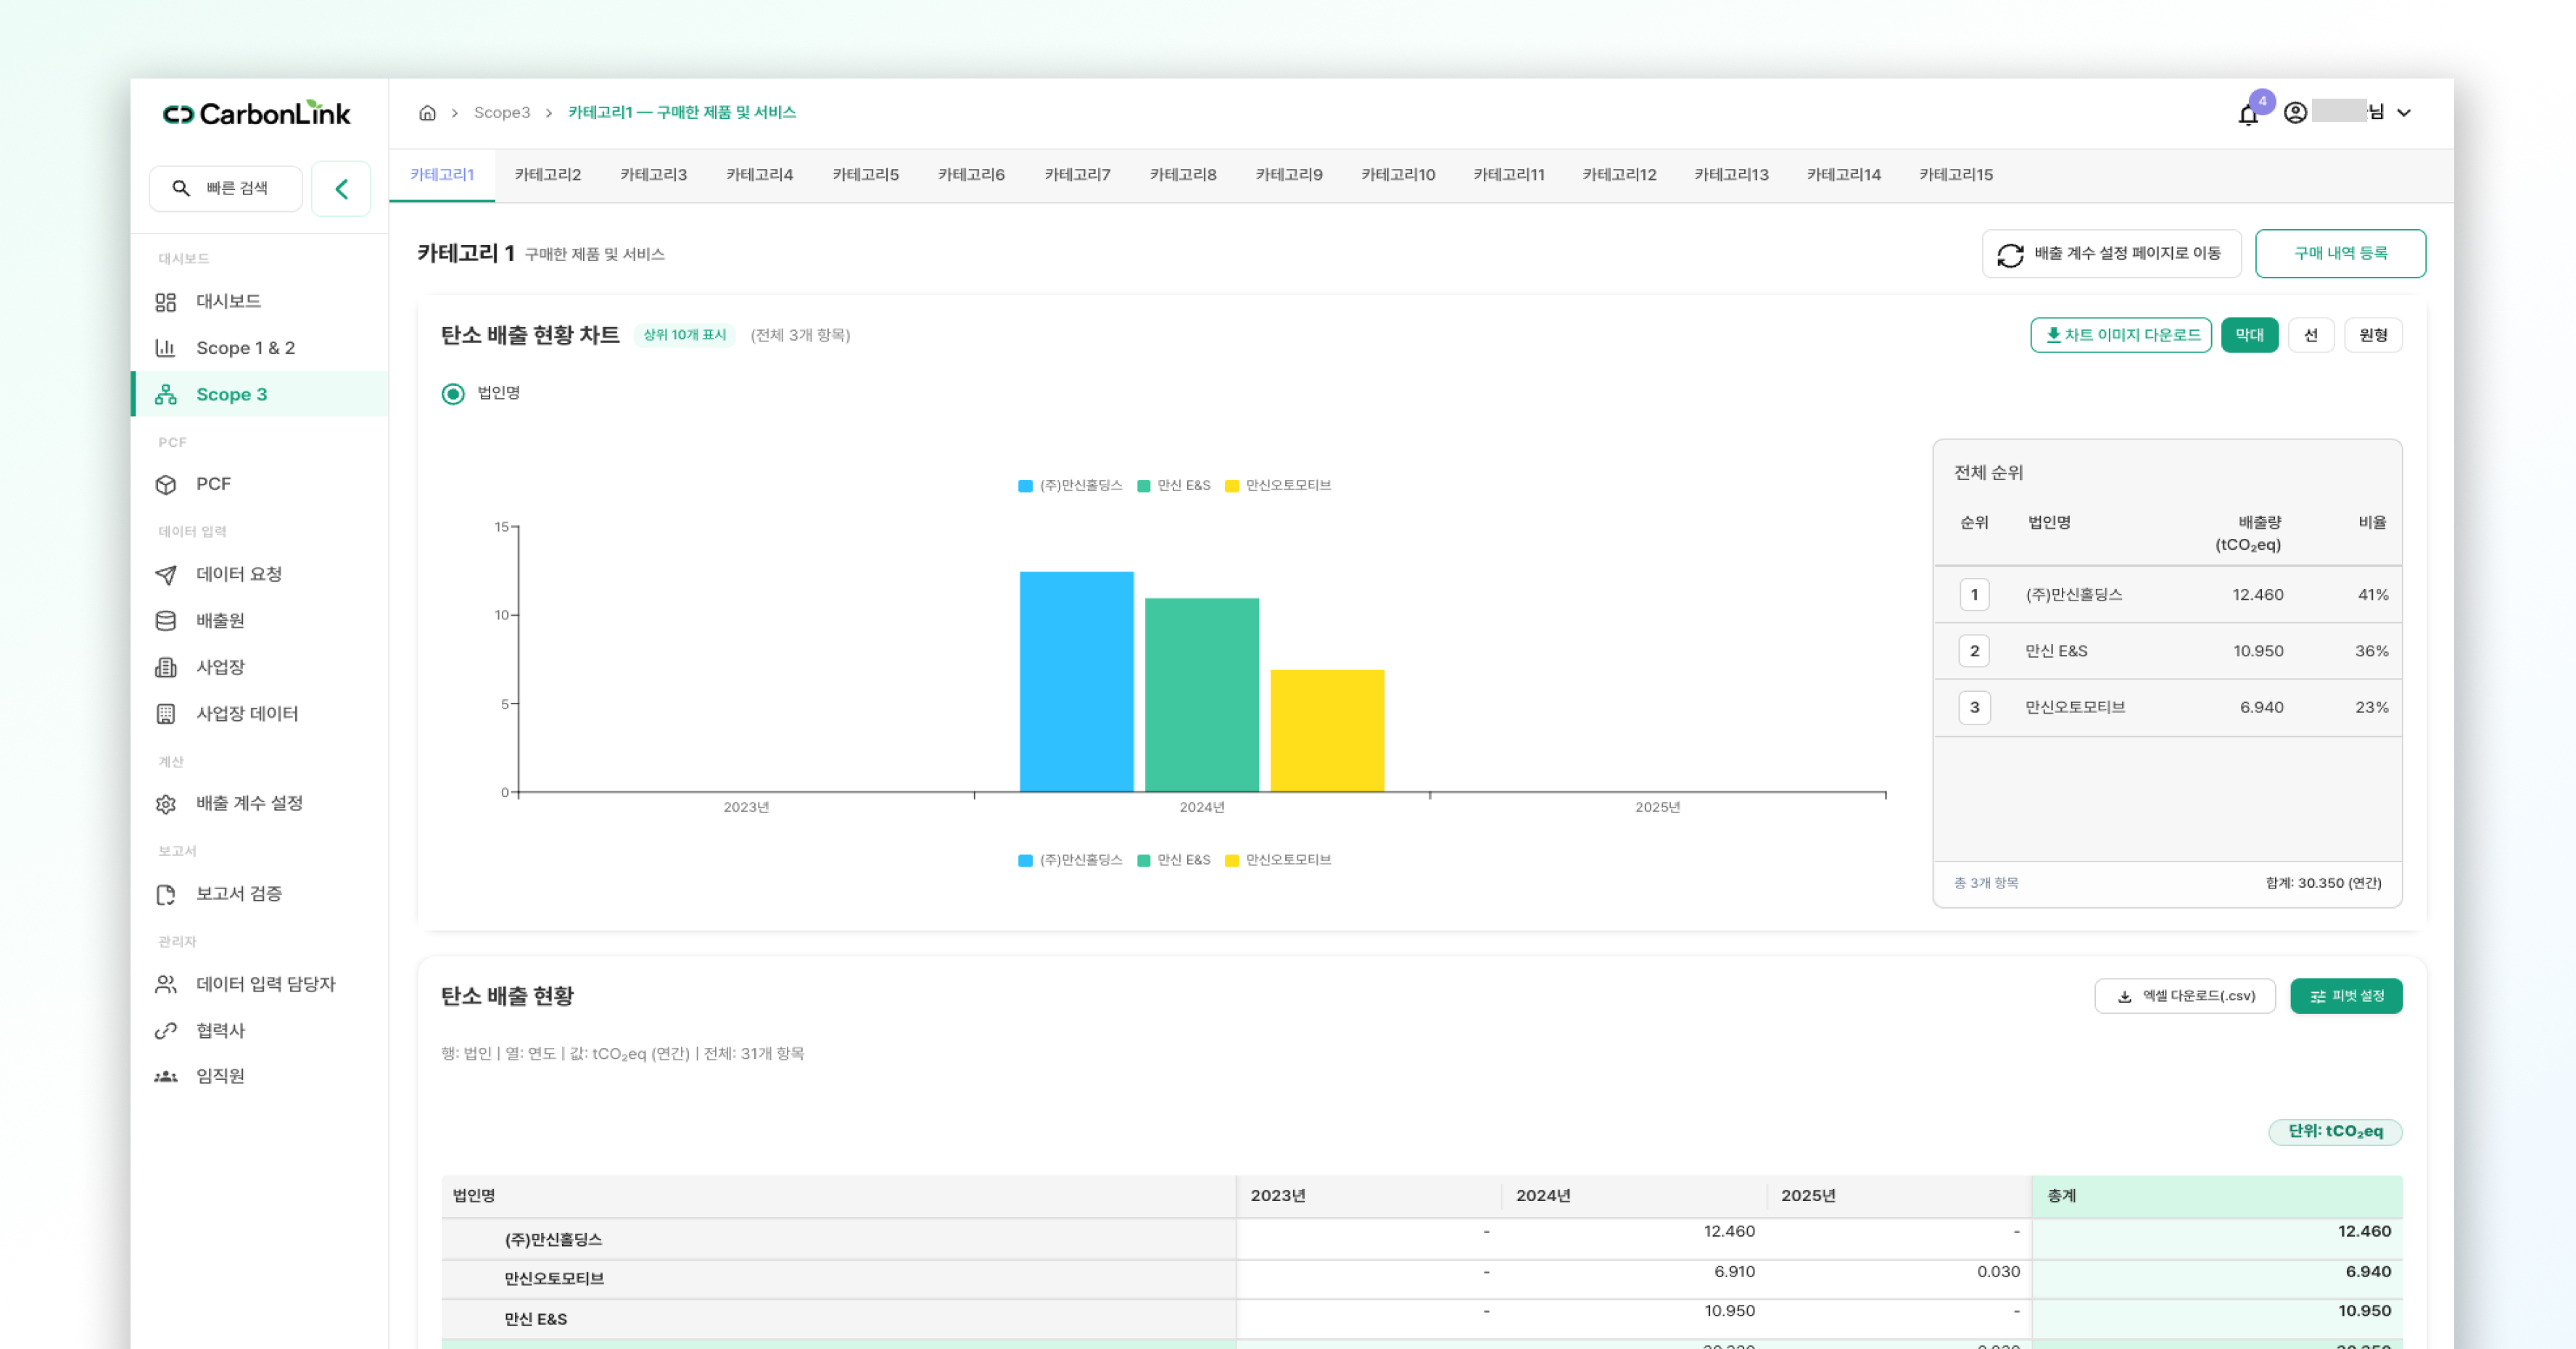Go to 배출 계수 설정 페이지로 이동
The image size is (2576, 1349).
click(x=2111, y=254)
